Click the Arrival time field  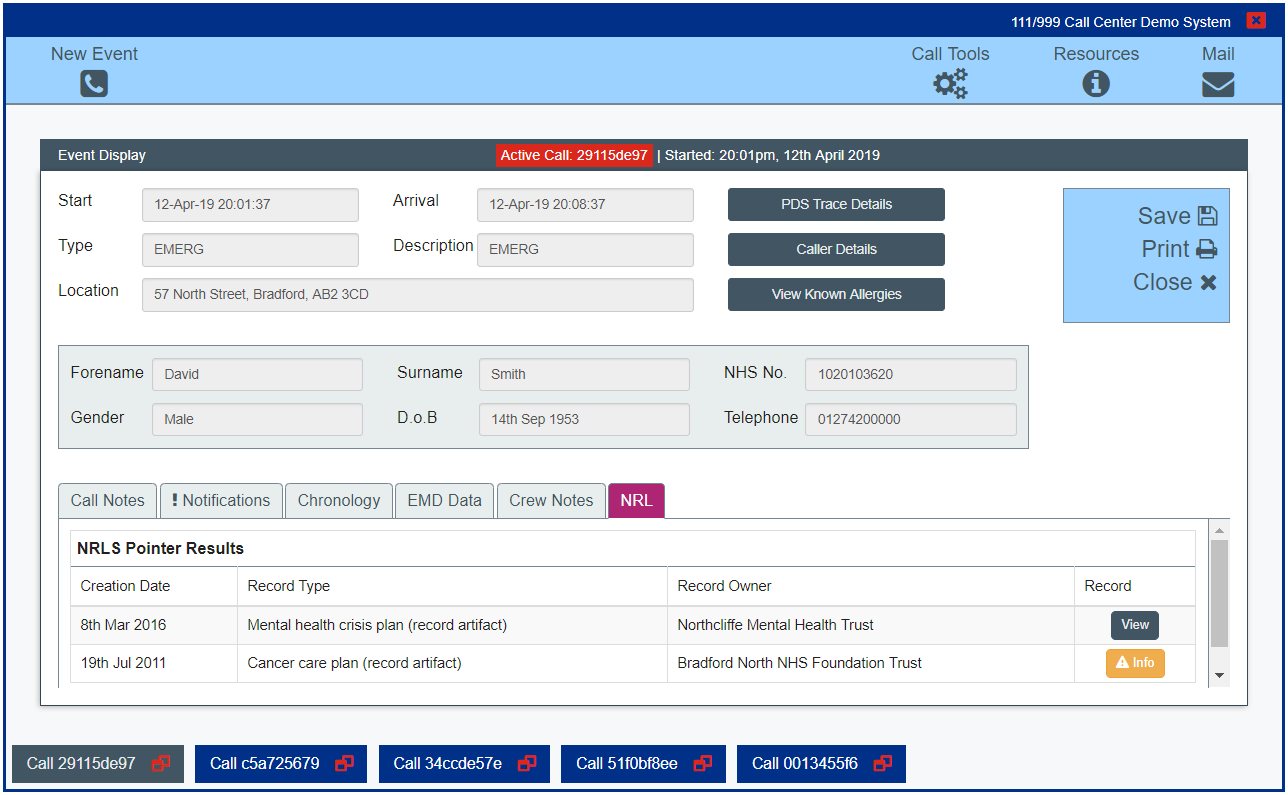tap(585, 205)
